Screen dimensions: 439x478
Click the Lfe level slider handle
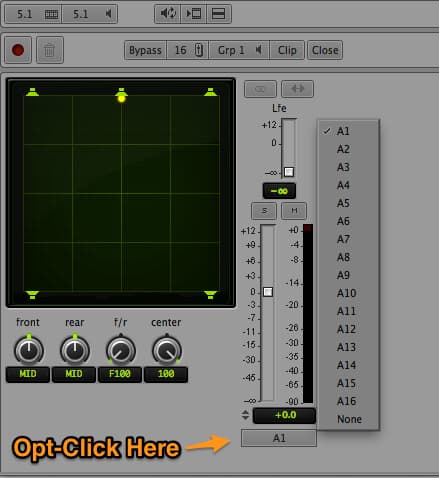pos(289,172)
